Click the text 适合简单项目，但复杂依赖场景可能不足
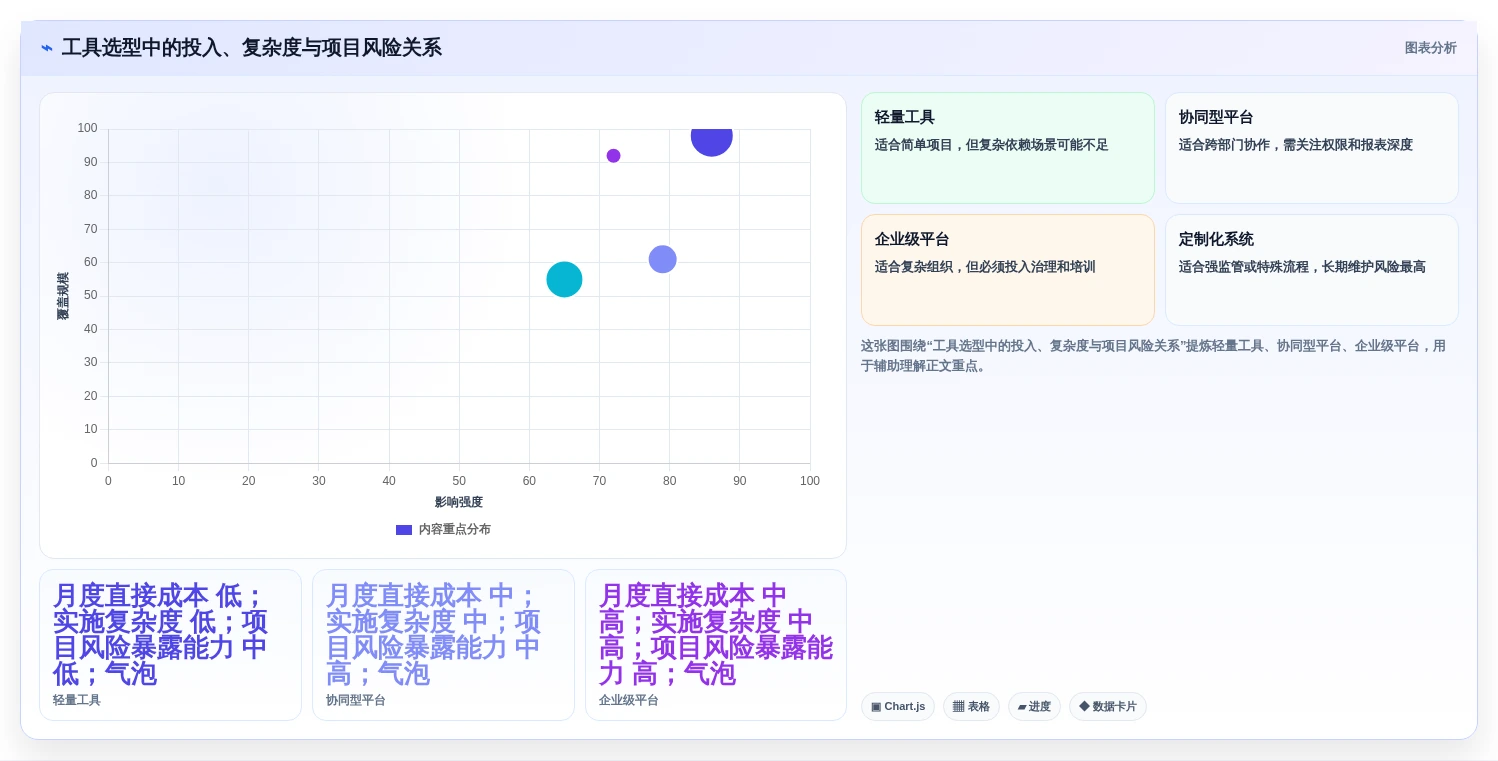 tap(991, 145)
